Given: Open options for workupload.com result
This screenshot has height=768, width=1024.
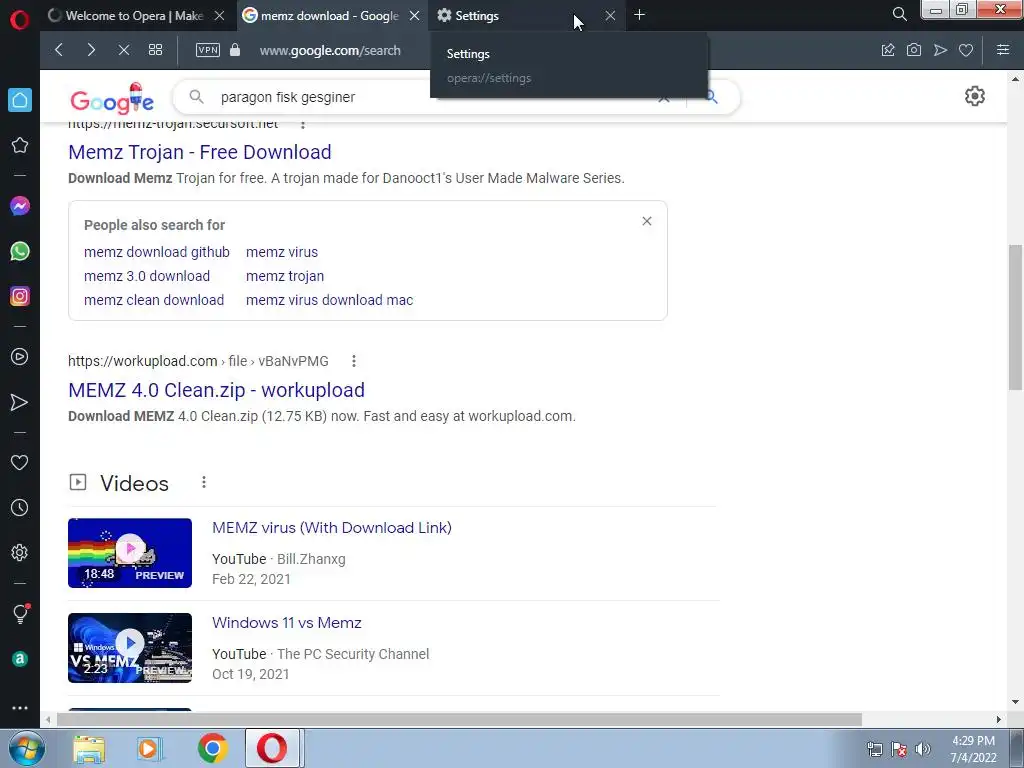Looking at the screenshot, I should click(x=353, y=361).
